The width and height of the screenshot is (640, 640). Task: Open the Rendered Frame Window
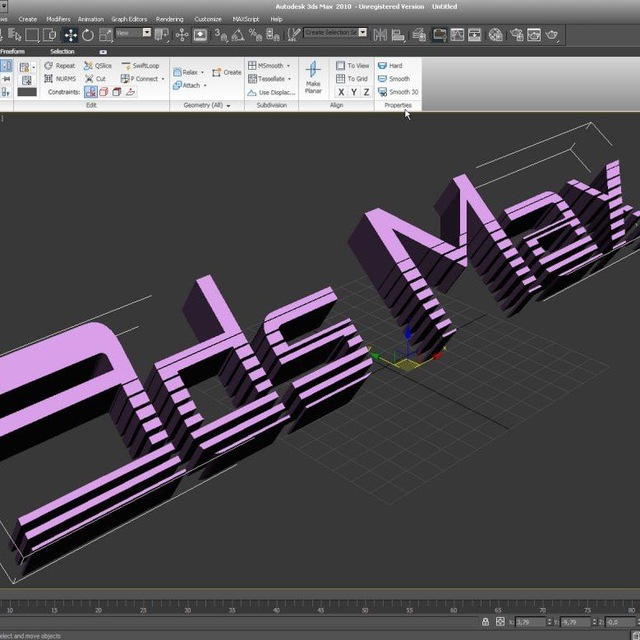[534, 35]
